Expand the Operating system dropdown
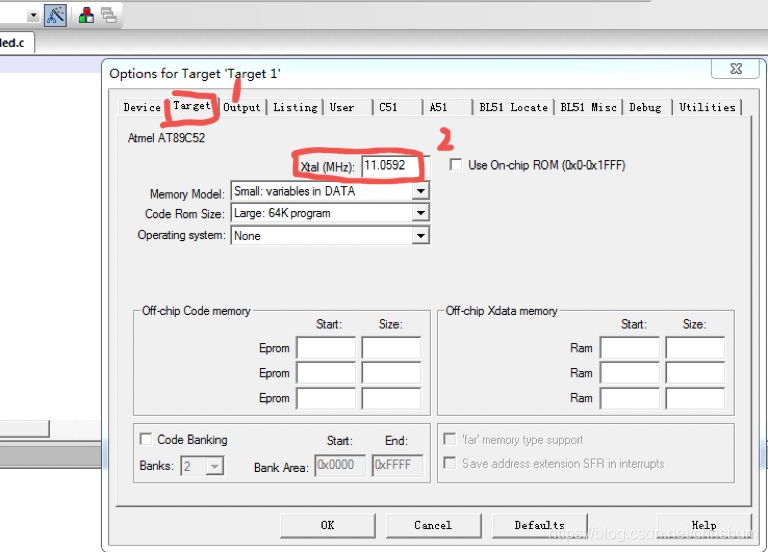This screenshot has width=768, height=552. [421, 236]
